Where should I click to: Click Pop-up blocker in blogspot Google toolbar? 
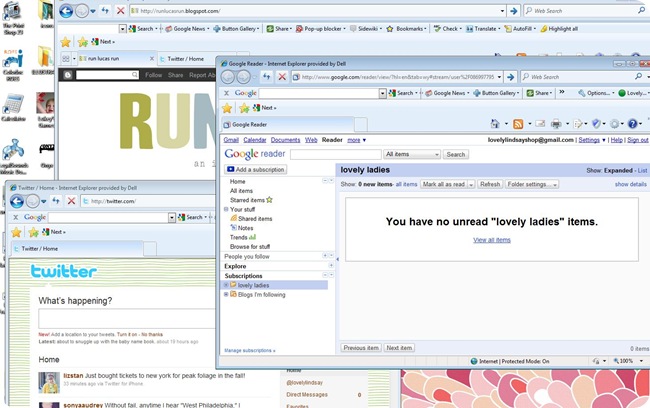click(320, 29)
